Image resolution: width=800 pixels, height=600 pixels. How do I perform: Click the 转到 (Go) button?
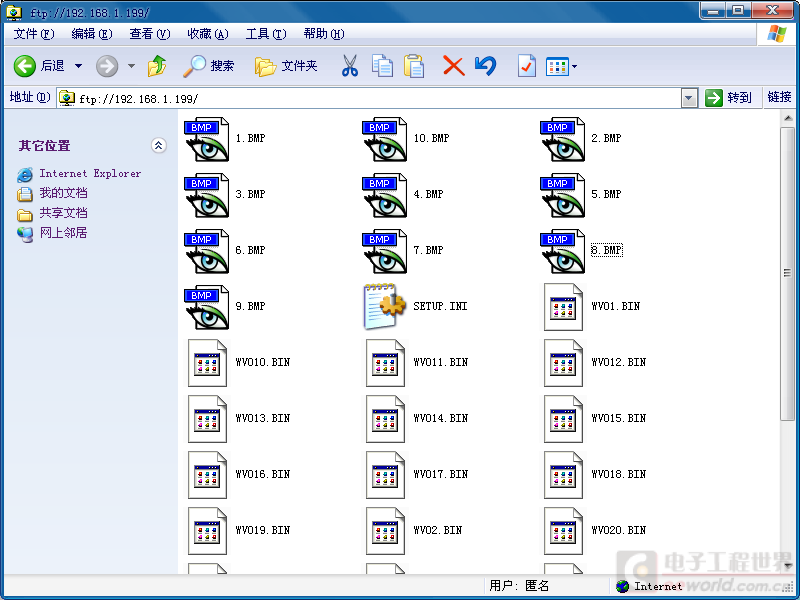pos(728,98)
